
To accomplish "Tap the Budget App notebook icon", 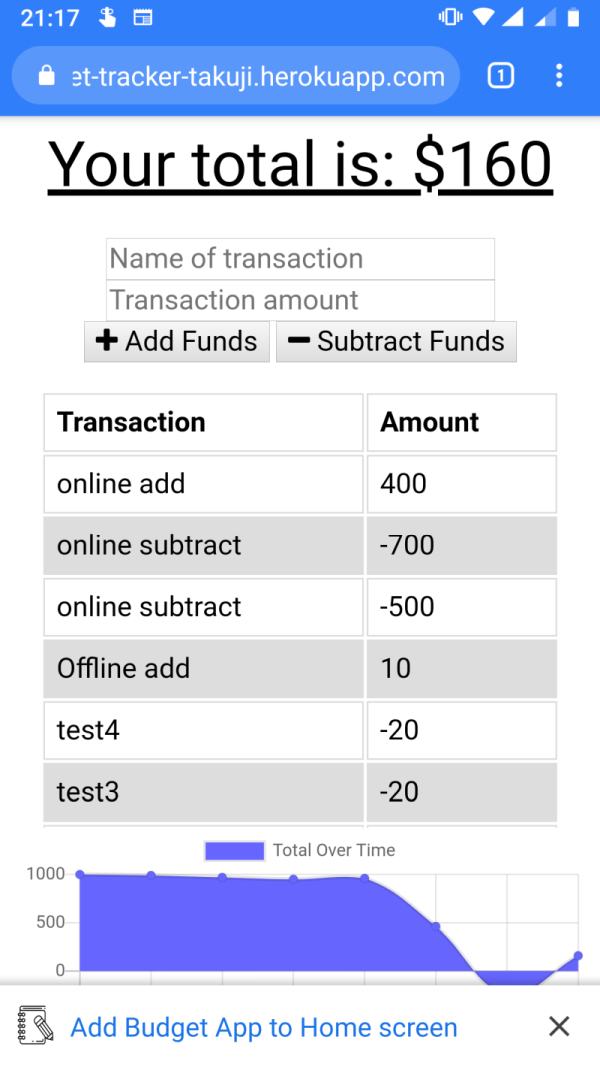I will 35,1024.
